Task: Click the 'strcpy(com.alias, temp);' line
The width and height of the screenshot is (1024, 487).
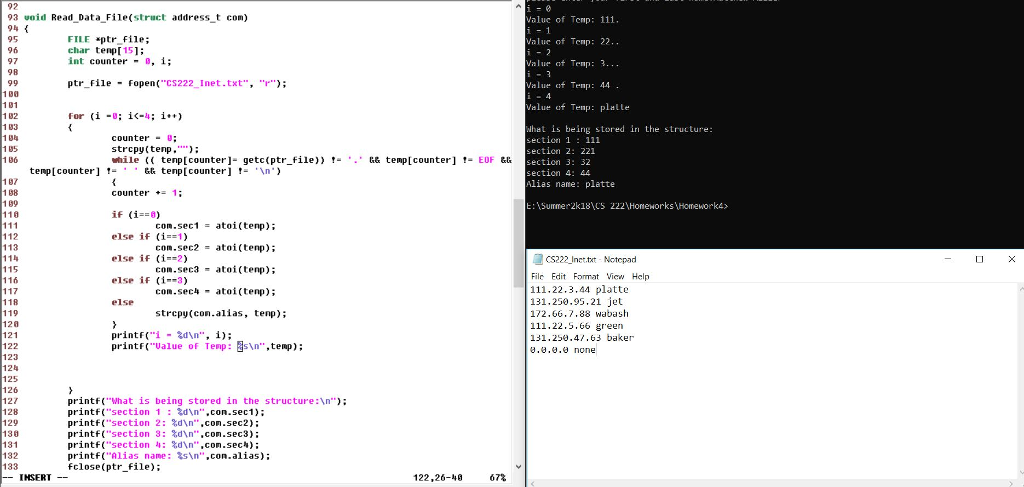Action: [221, 313]
